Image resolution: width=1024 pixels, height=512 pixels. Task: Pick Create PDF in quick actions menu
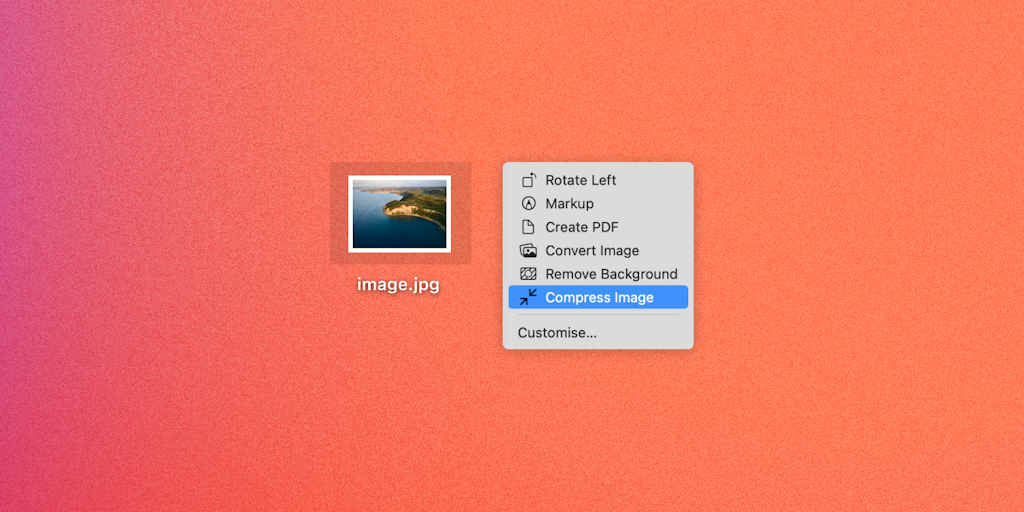point(598,227)
